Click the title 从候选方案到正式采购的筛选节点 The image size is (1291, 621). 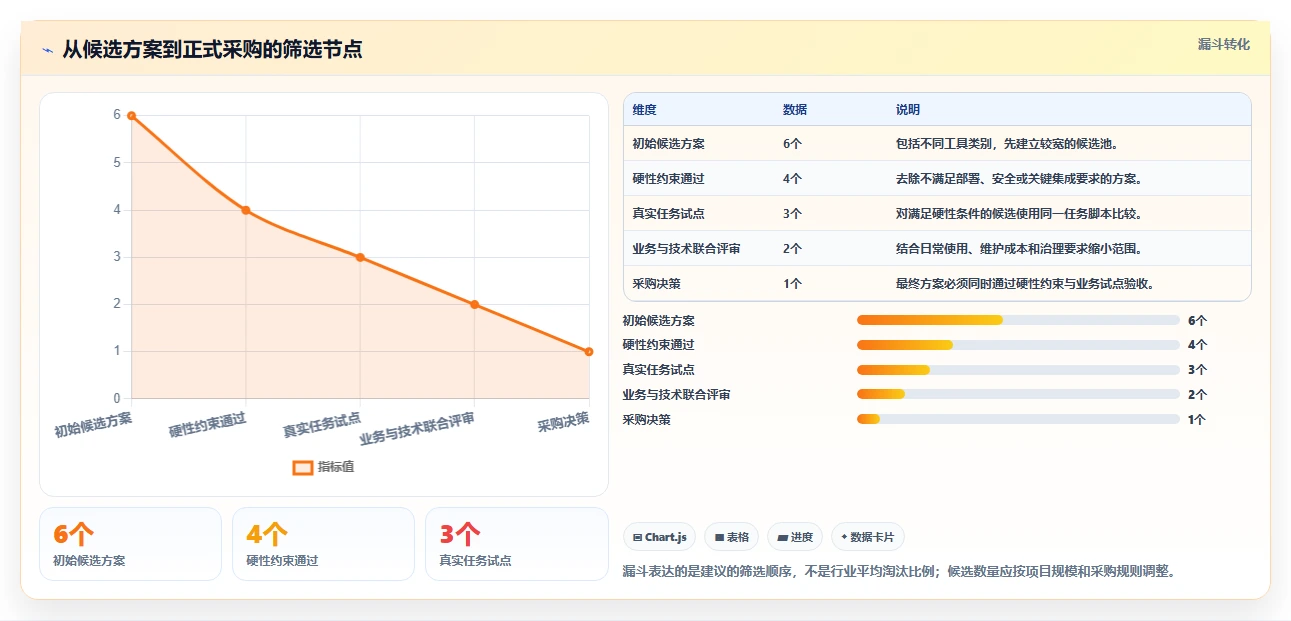click(212, 49)
